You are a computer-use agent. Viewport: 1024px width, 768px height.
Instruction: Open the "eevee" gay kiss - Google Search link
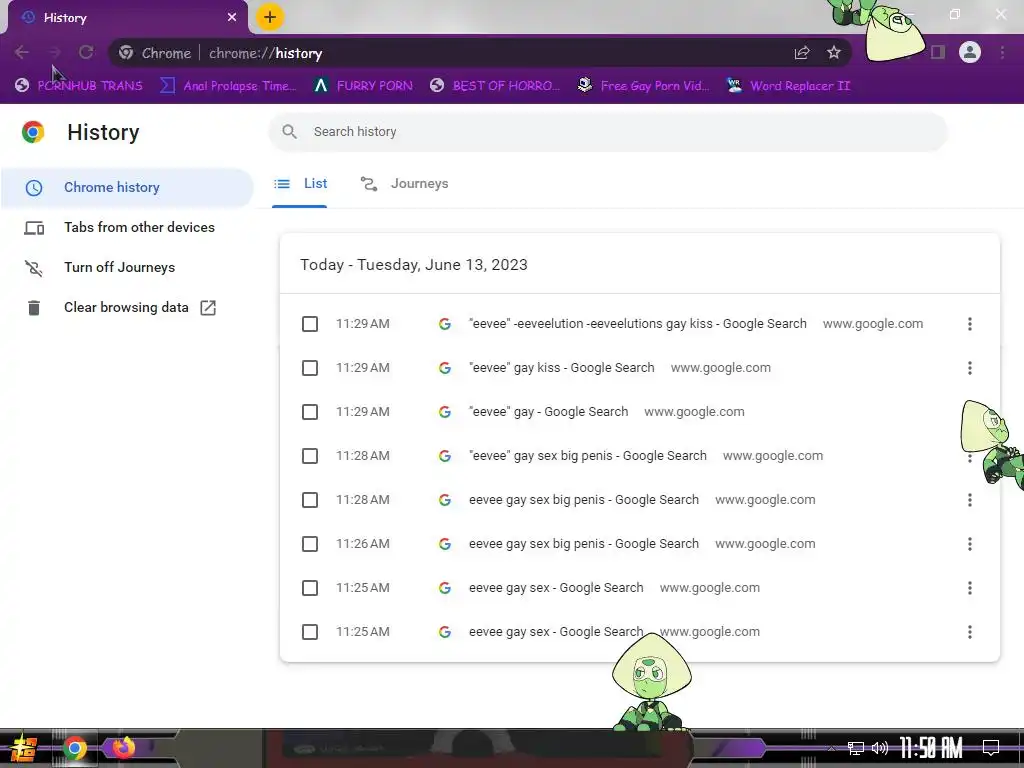562,368
